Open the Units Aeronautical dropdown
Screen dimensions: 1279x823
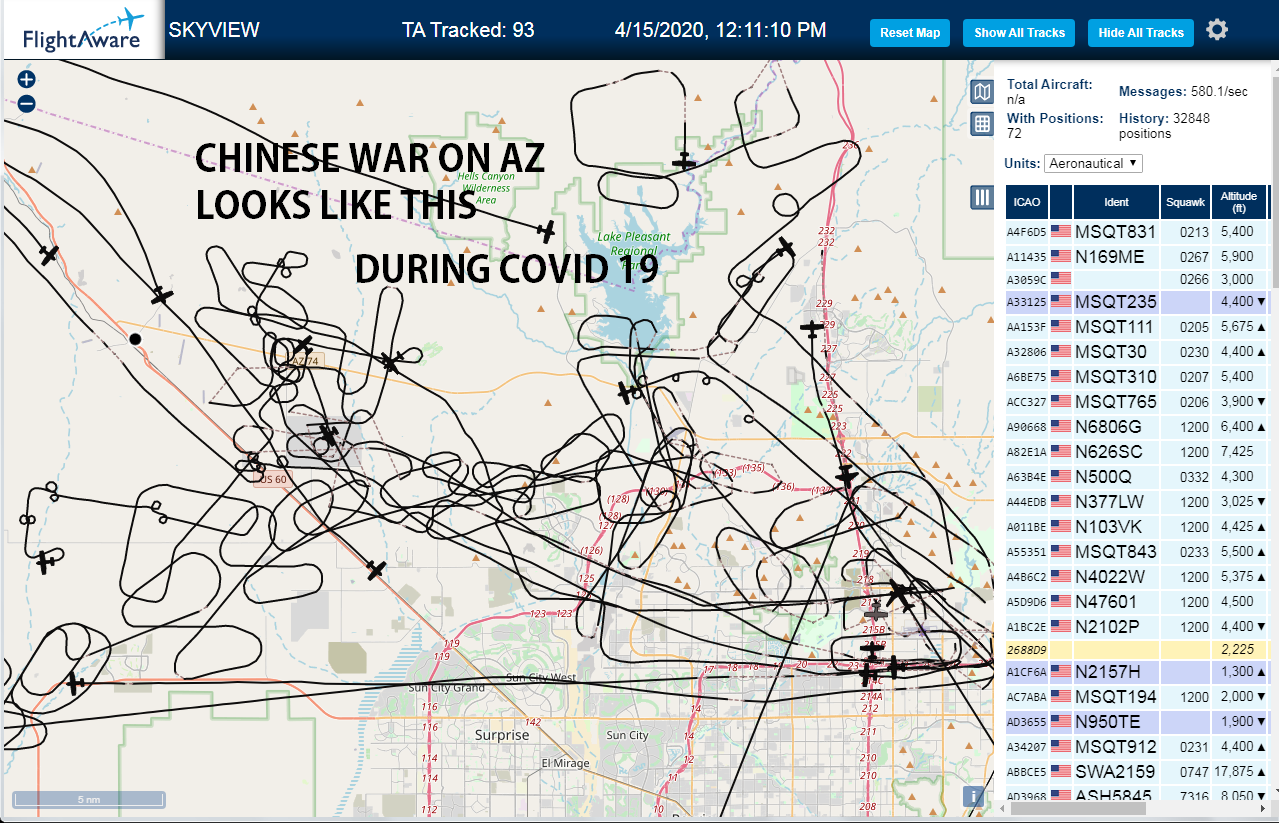point(1093,163)
